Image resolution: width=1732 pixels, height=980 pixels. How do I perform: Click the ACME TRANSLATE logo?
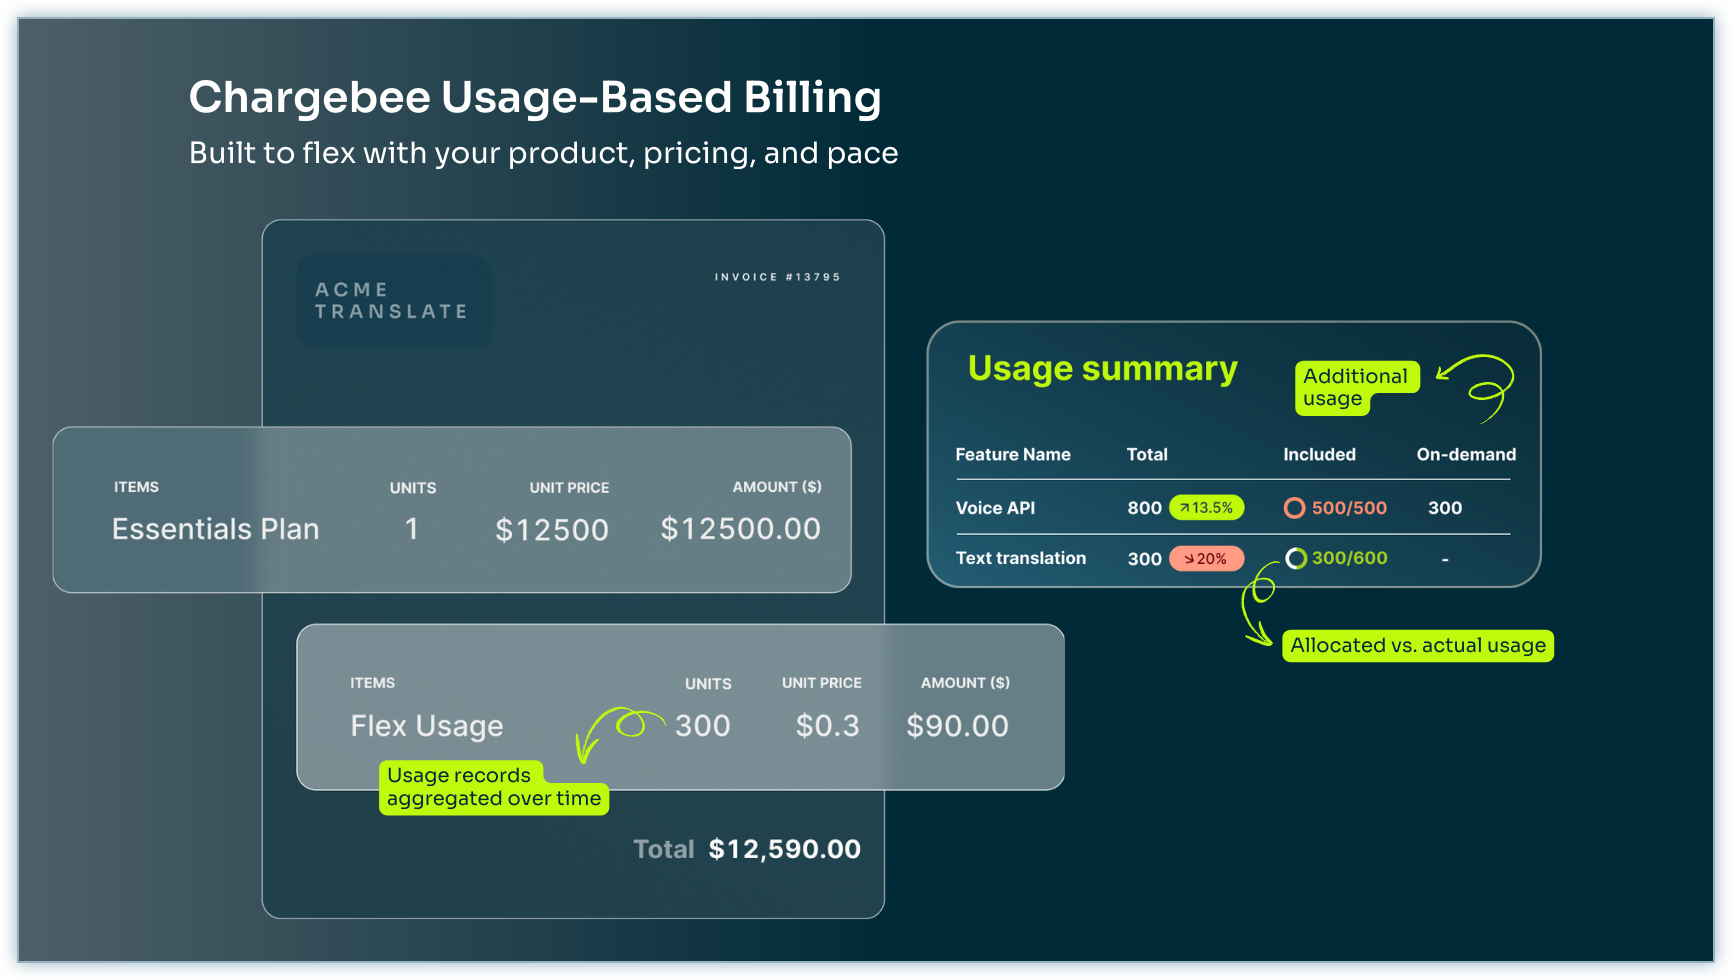[x=393, y=300]
